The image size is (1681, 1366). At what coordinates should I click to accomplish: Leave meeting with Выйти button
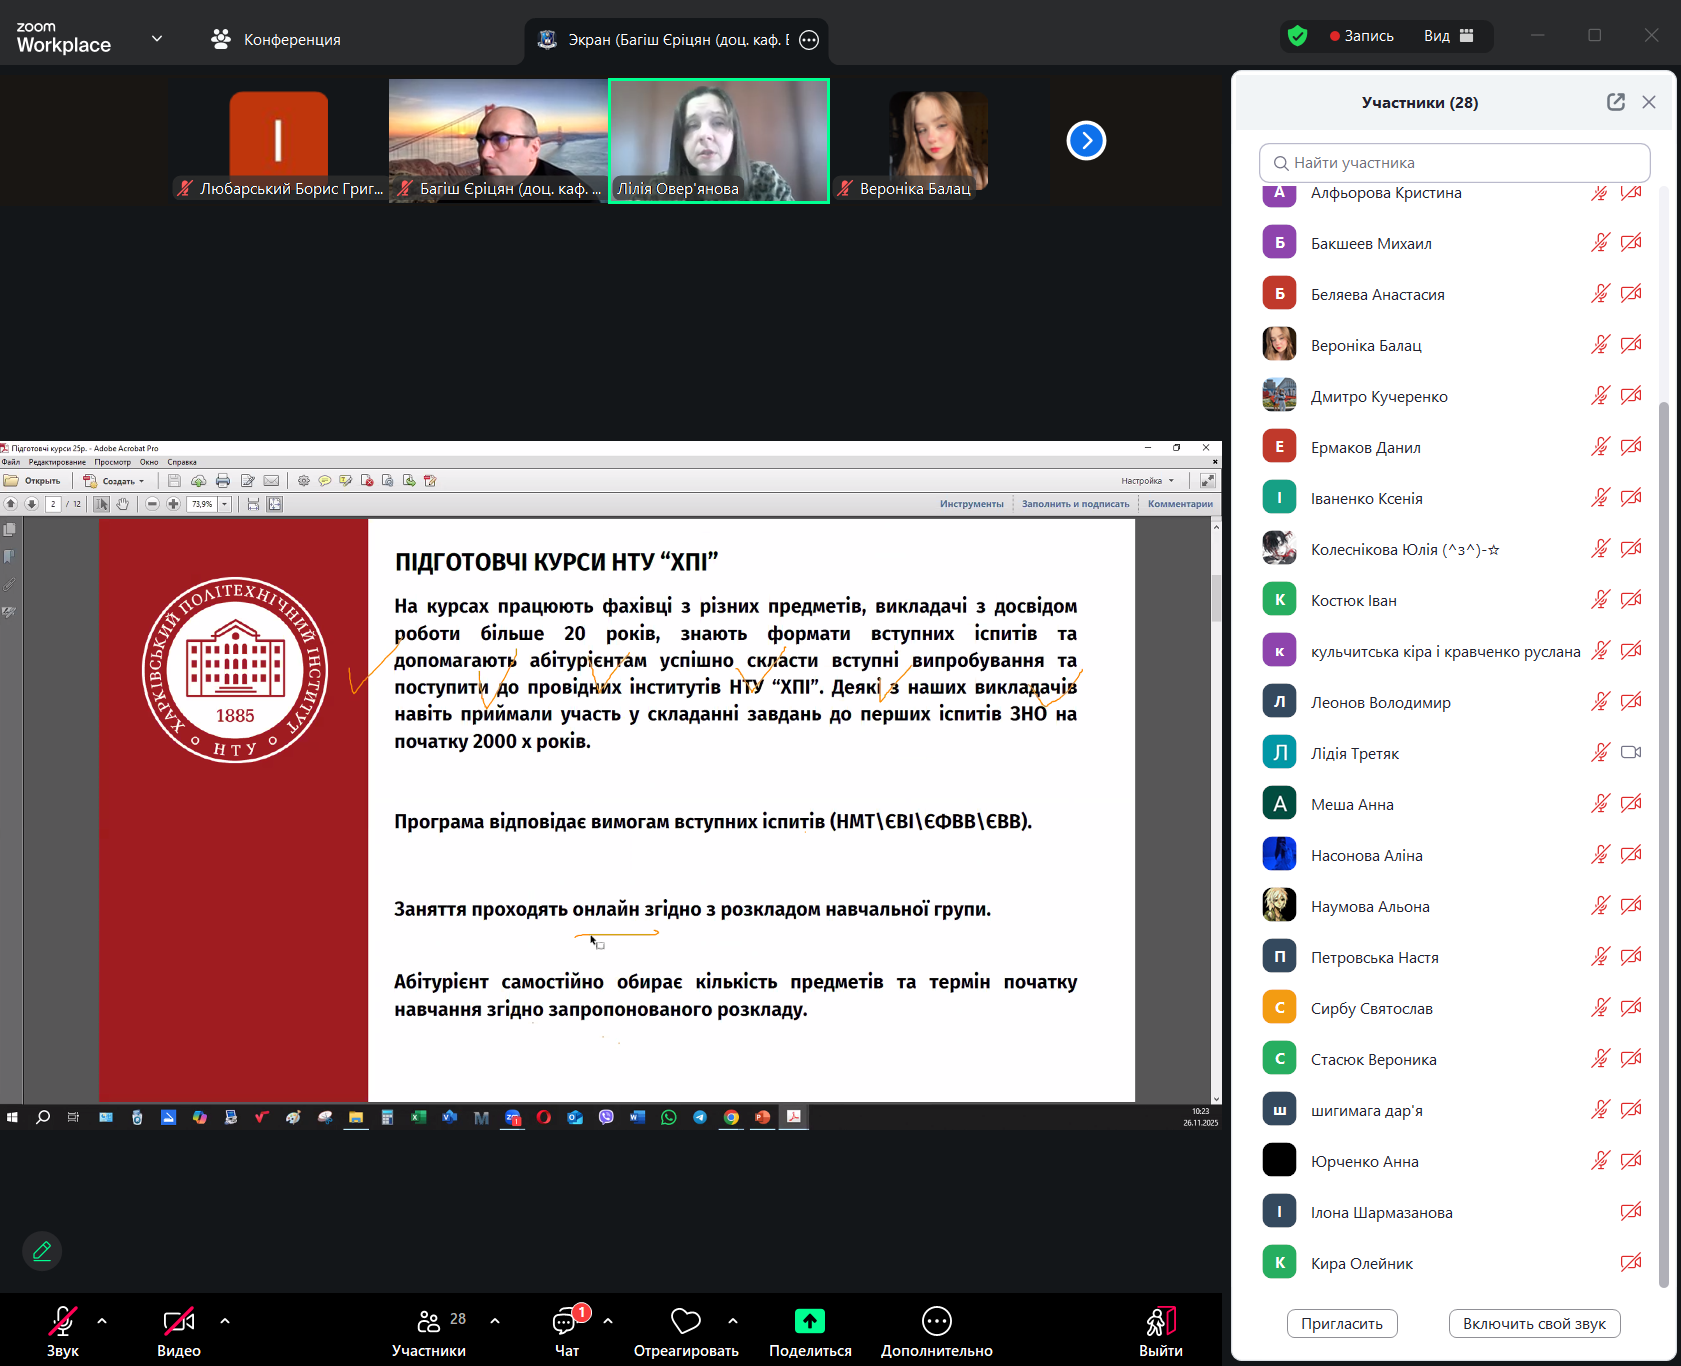(x=1160, y=1332)
